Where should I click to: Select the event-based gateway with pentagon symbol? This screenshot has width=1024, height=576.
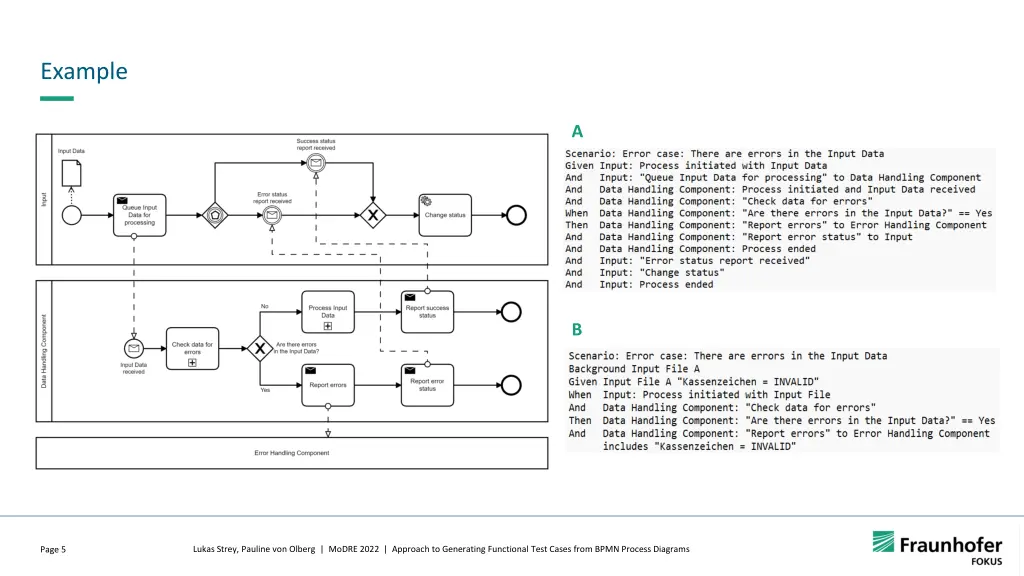click(215, 215)
